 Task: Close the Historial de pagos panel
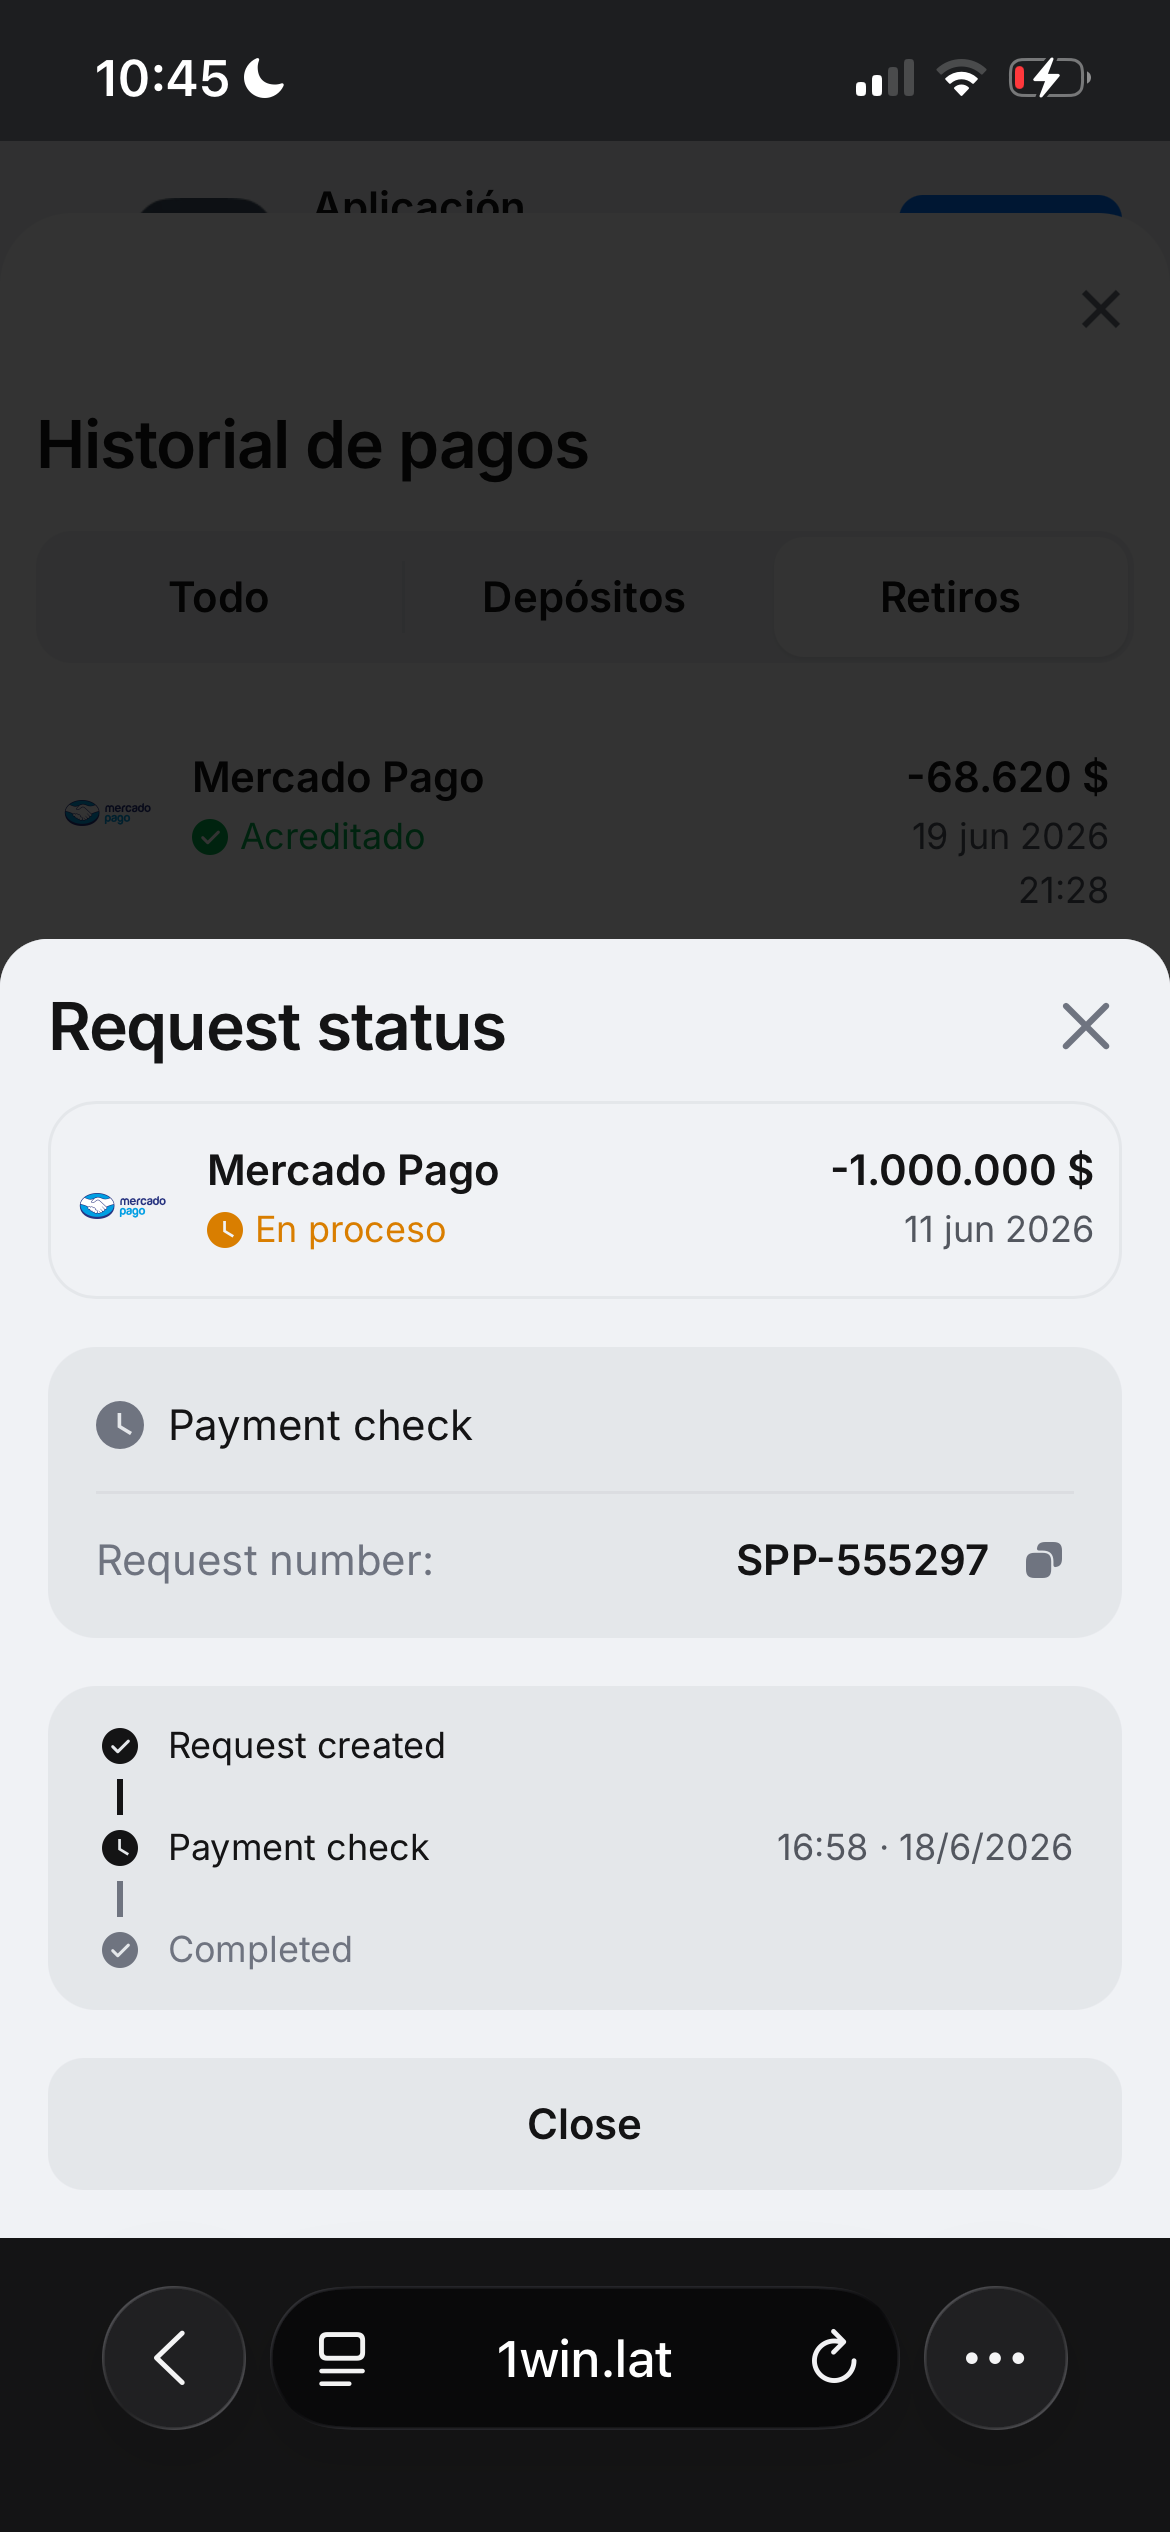click(x=1101, y=309)
